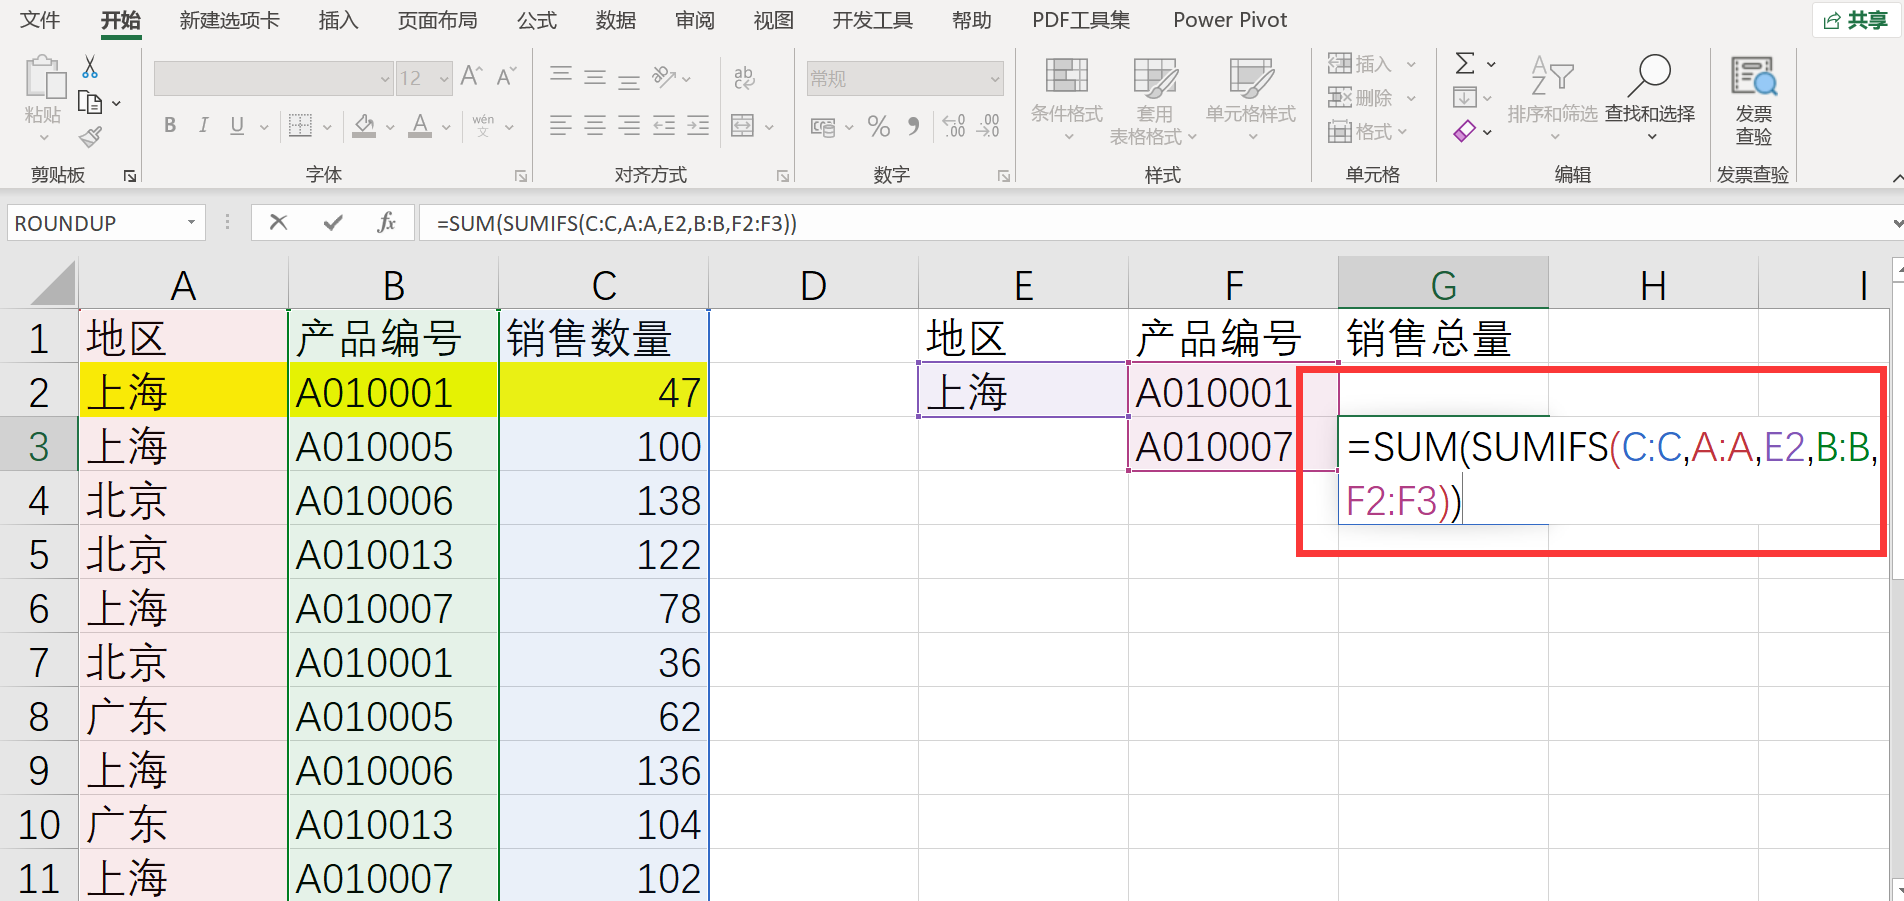
Task: Switch to the 插入 ribbon tab
Action: [x=338, y=20]
